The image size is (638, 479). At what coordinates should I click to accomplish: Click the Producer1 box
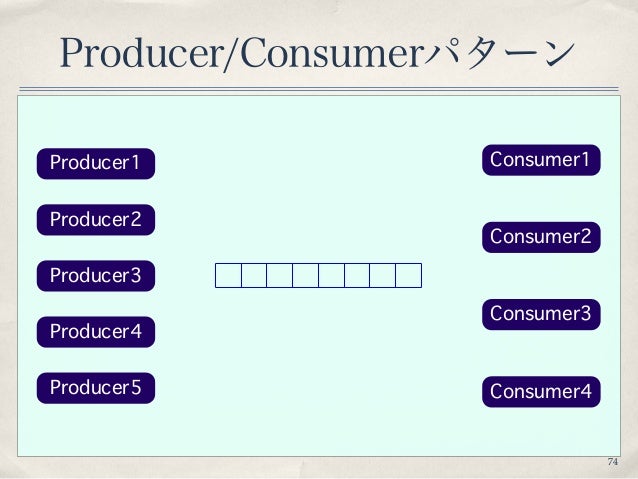point(96,164)
